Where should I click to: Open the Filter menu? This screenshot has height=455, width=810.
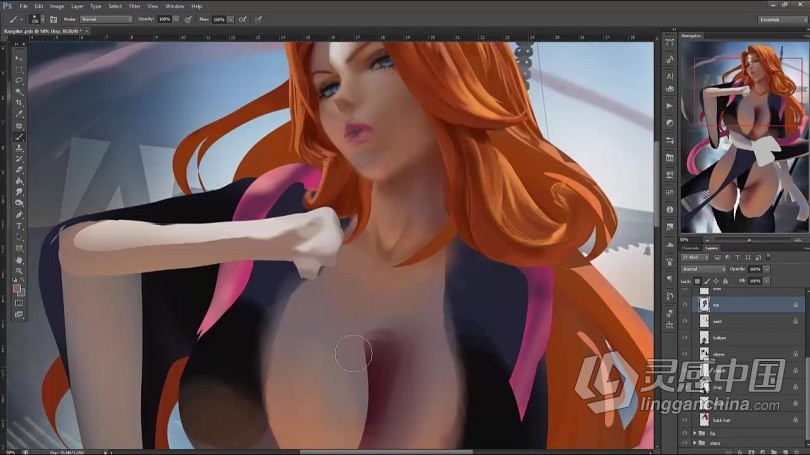[135, 6]
